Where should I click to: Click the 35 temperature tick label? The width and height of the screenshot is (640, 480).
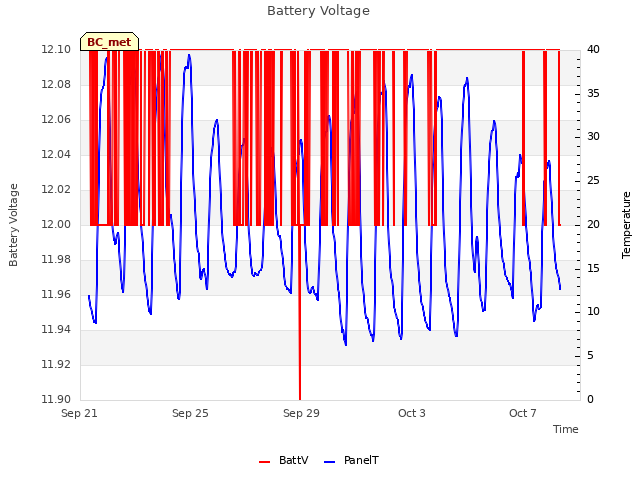click(593, 93)
